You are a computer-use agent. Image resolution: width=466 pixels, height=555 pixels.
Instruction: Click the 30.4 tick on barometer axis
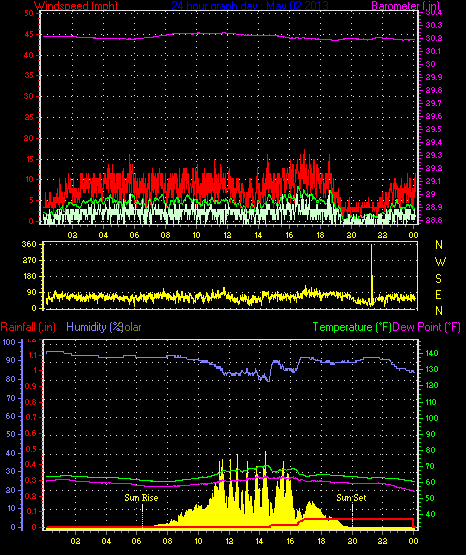tap(433, 13)
